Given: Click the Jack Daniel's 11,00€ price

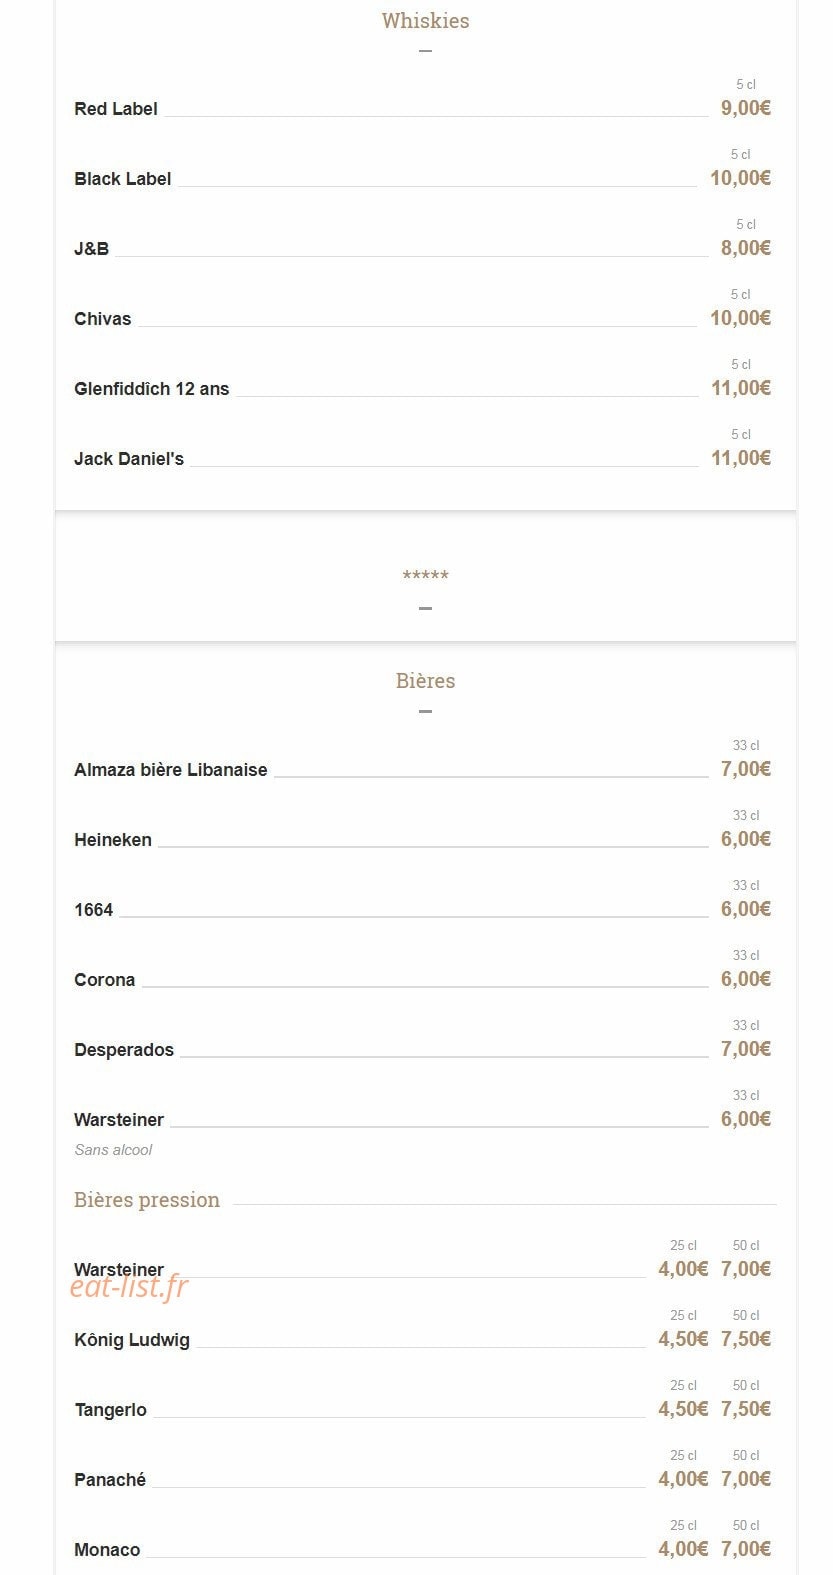Looking at the screenshot, I should coord(740,458).
